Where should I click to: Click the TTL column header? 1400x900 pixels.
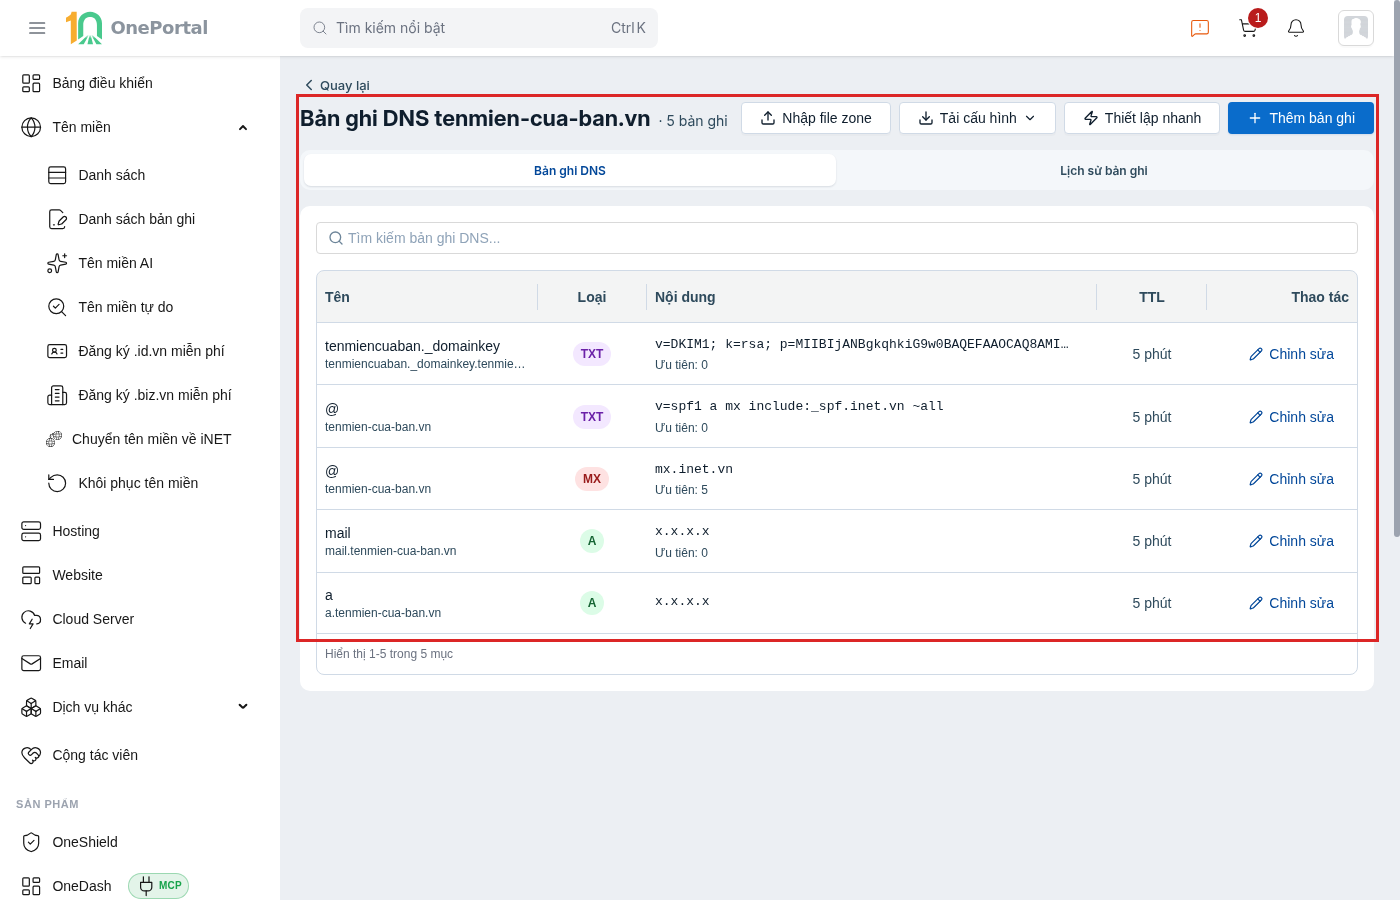coord(1152,297)
